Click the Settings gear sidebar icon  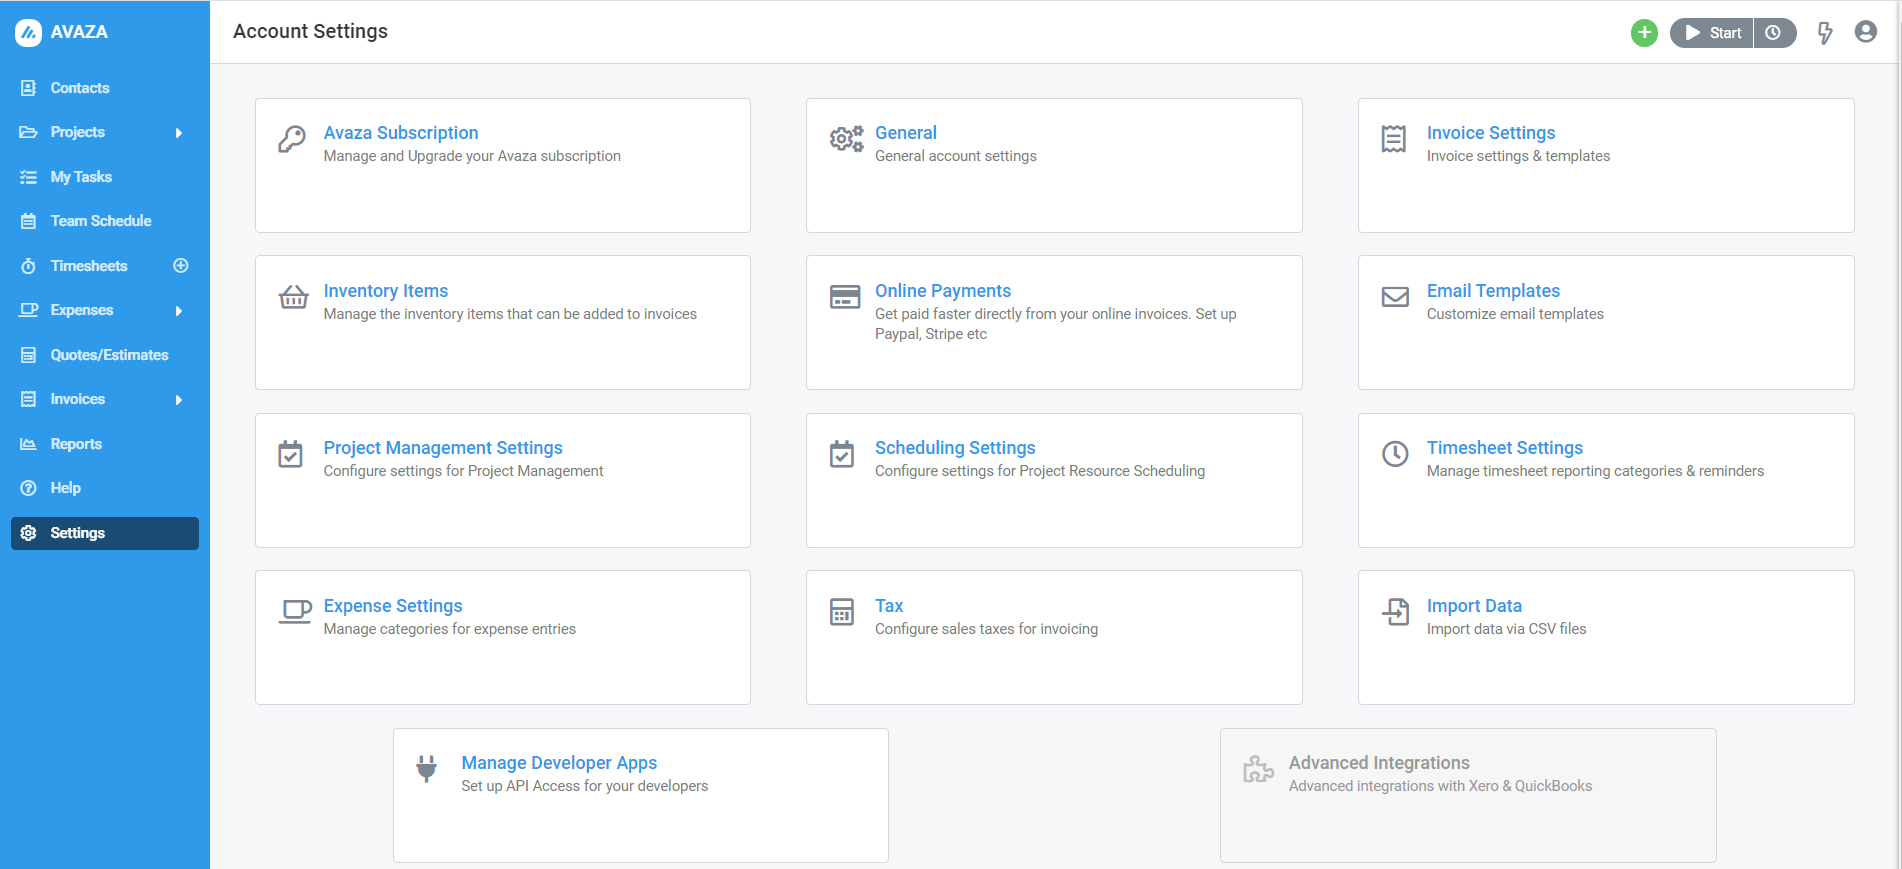[x=28, y=533]
